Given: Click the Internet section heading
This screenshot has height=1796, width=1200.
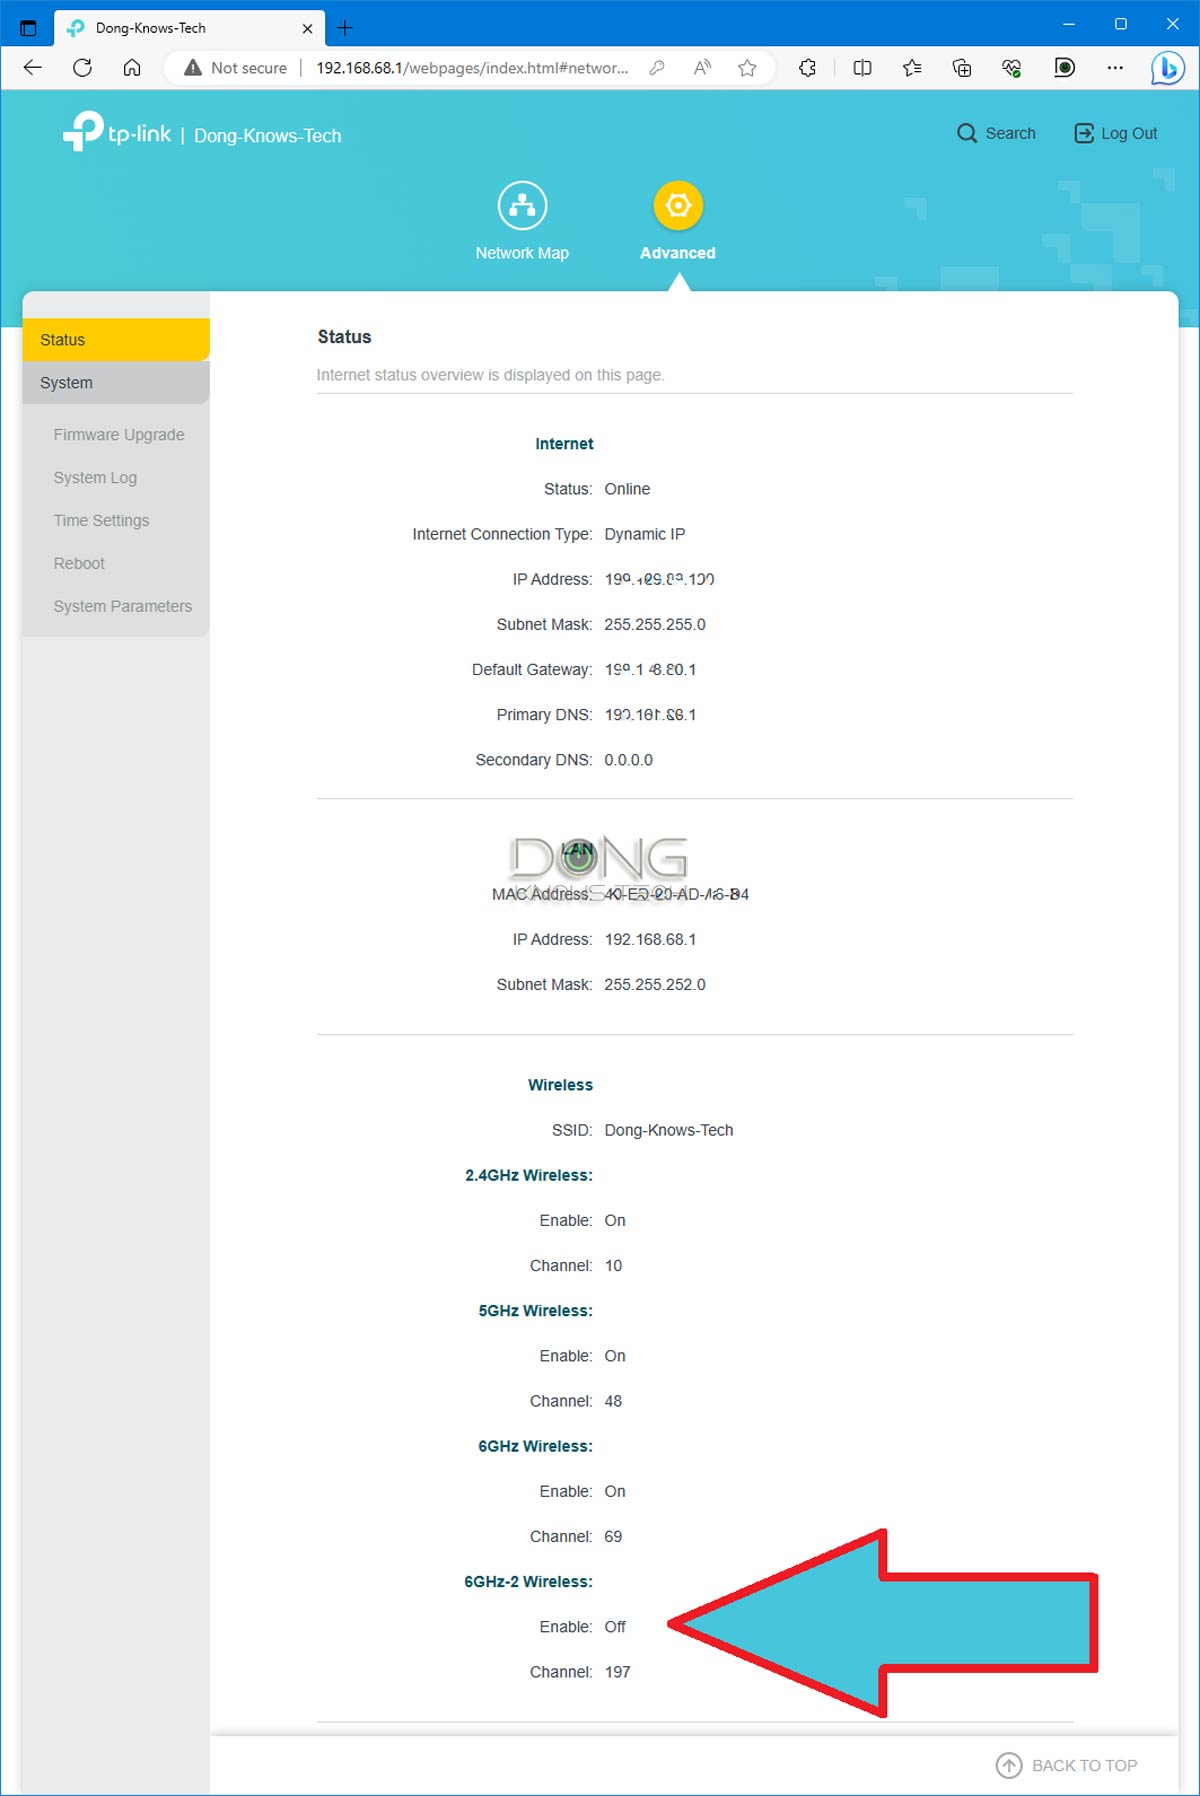Looking at the screenshot, I should pyautogui.click(x=564, y=444).
